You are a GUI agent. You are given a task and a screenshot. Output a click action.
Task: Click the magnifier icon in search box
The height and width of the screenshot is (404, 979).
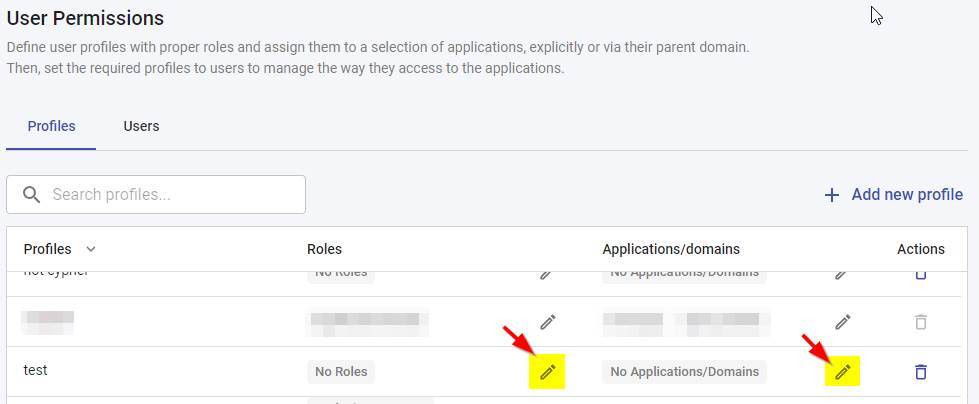pyautogui.click(x=31, y=195)
